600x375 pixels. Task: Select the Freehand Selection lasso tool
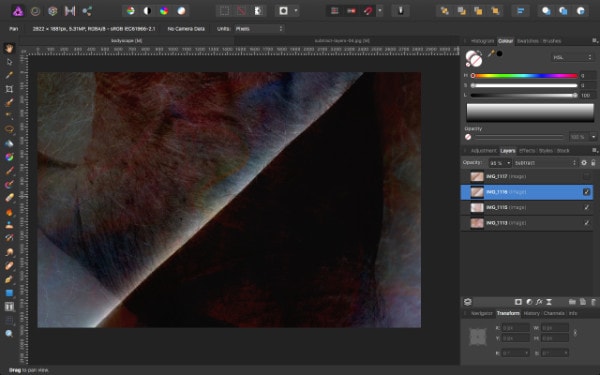[x=9, y=129]
